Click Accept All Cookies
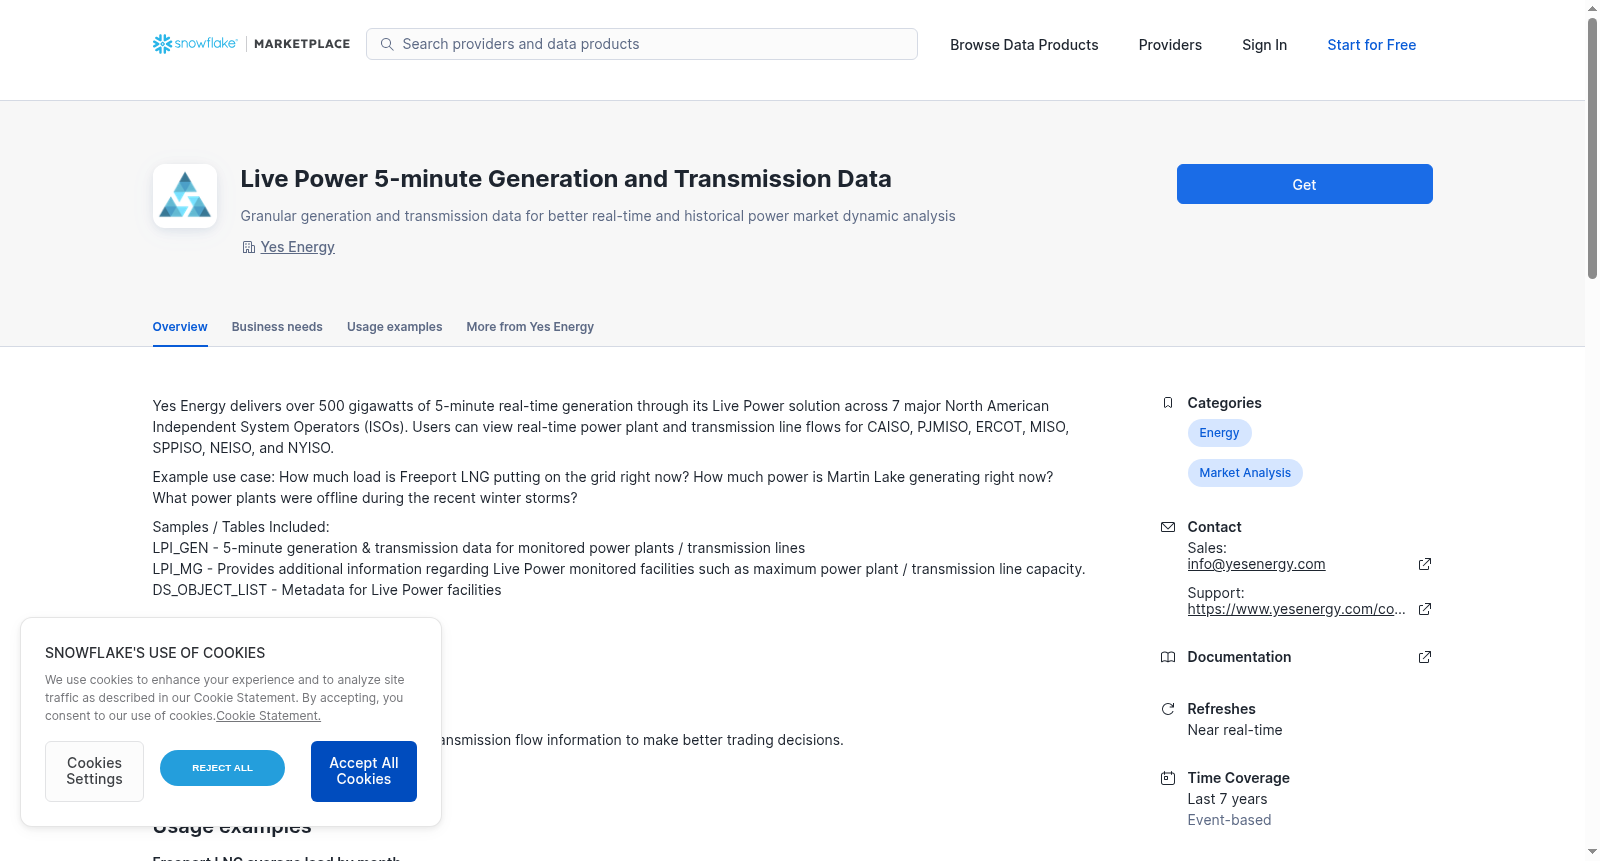Screen dimensions: 1600x861 click(x=364, y=771)
